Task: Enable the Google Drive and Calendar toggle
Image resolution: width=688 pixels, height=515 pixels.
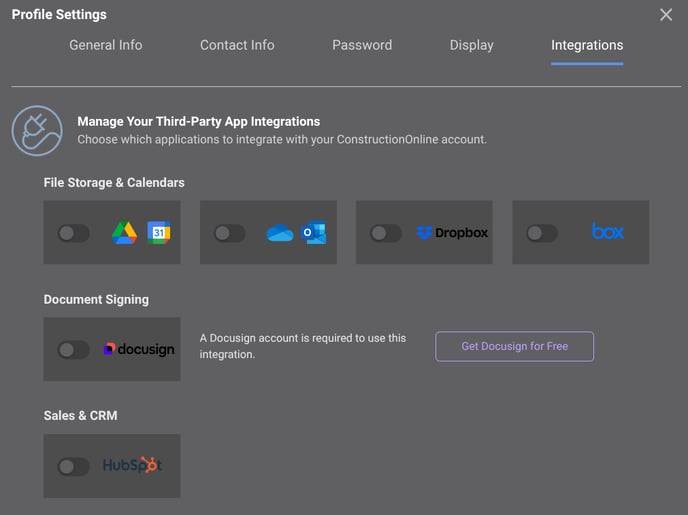Action: [73, 233]
